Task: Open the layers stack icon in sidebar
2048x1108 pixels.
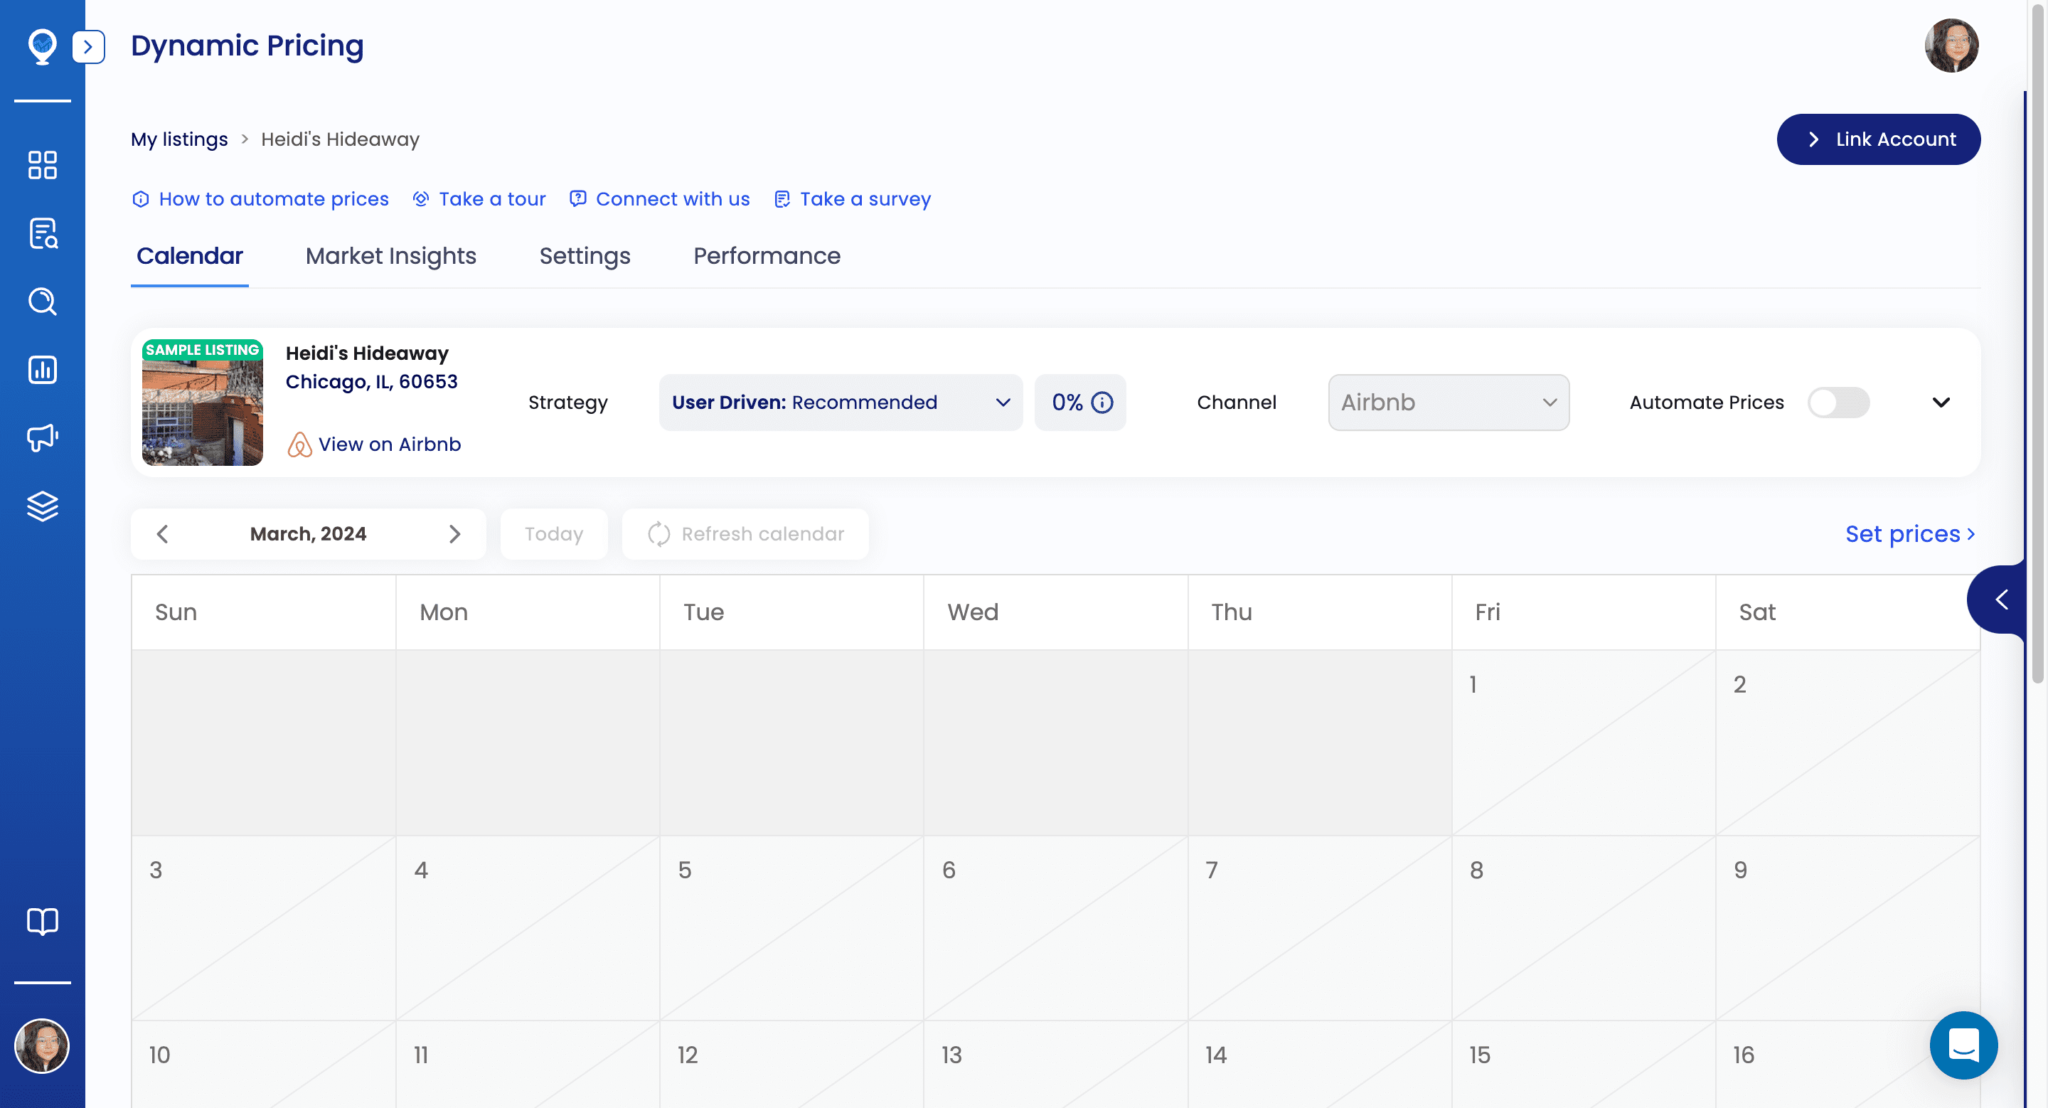Action: click(x=42, y=506)
